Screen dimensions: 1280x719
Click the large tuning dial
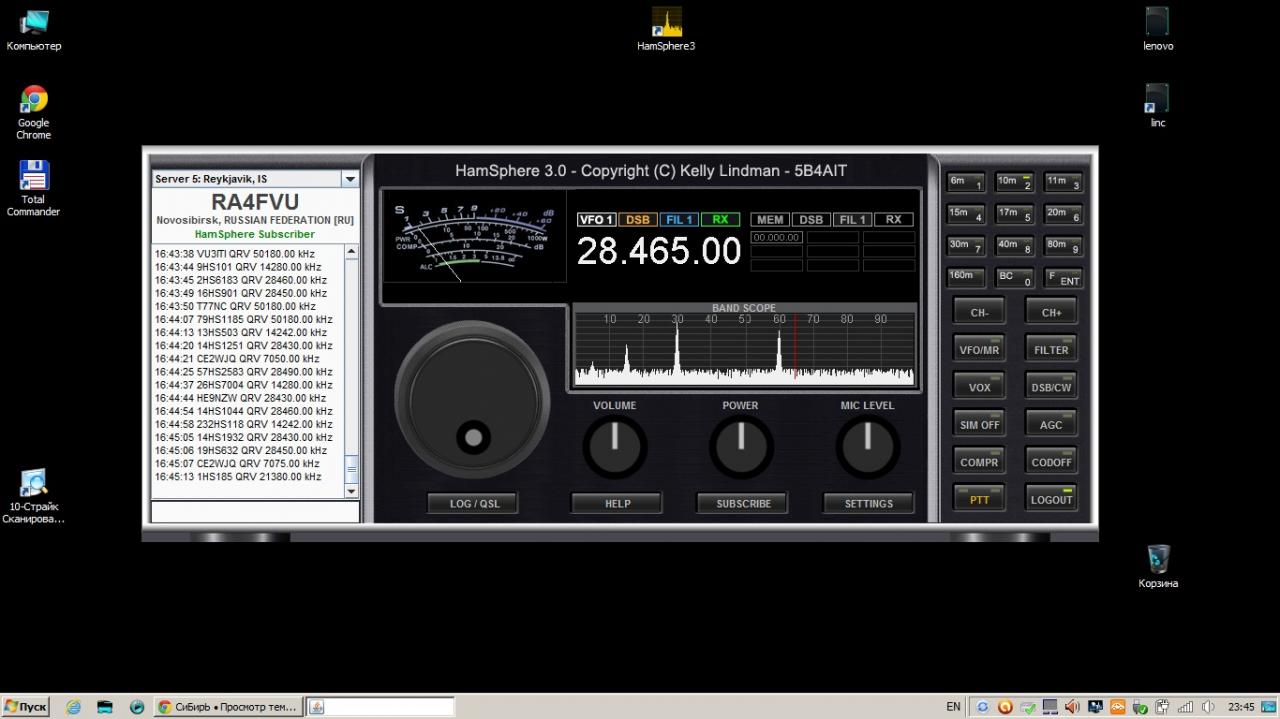[x=472, y=399]
